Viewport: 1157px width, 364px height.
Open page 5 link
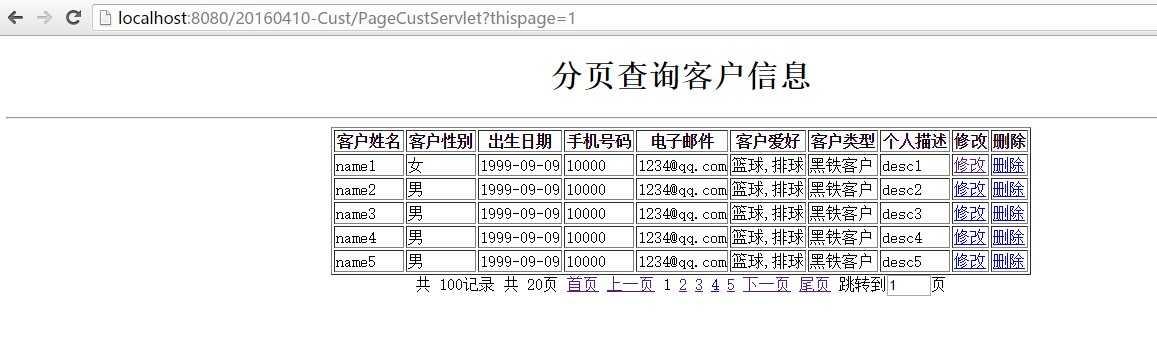731,286
